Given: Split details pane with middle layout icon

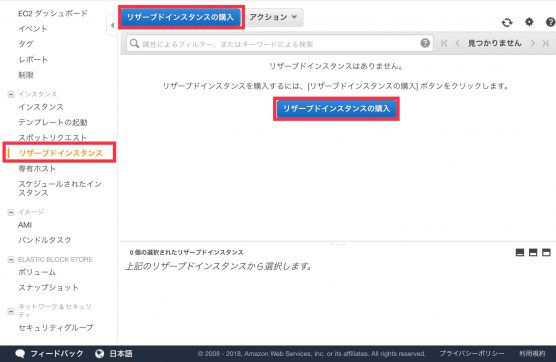Looking at the screenshot, I should click(x=533, y=252).
